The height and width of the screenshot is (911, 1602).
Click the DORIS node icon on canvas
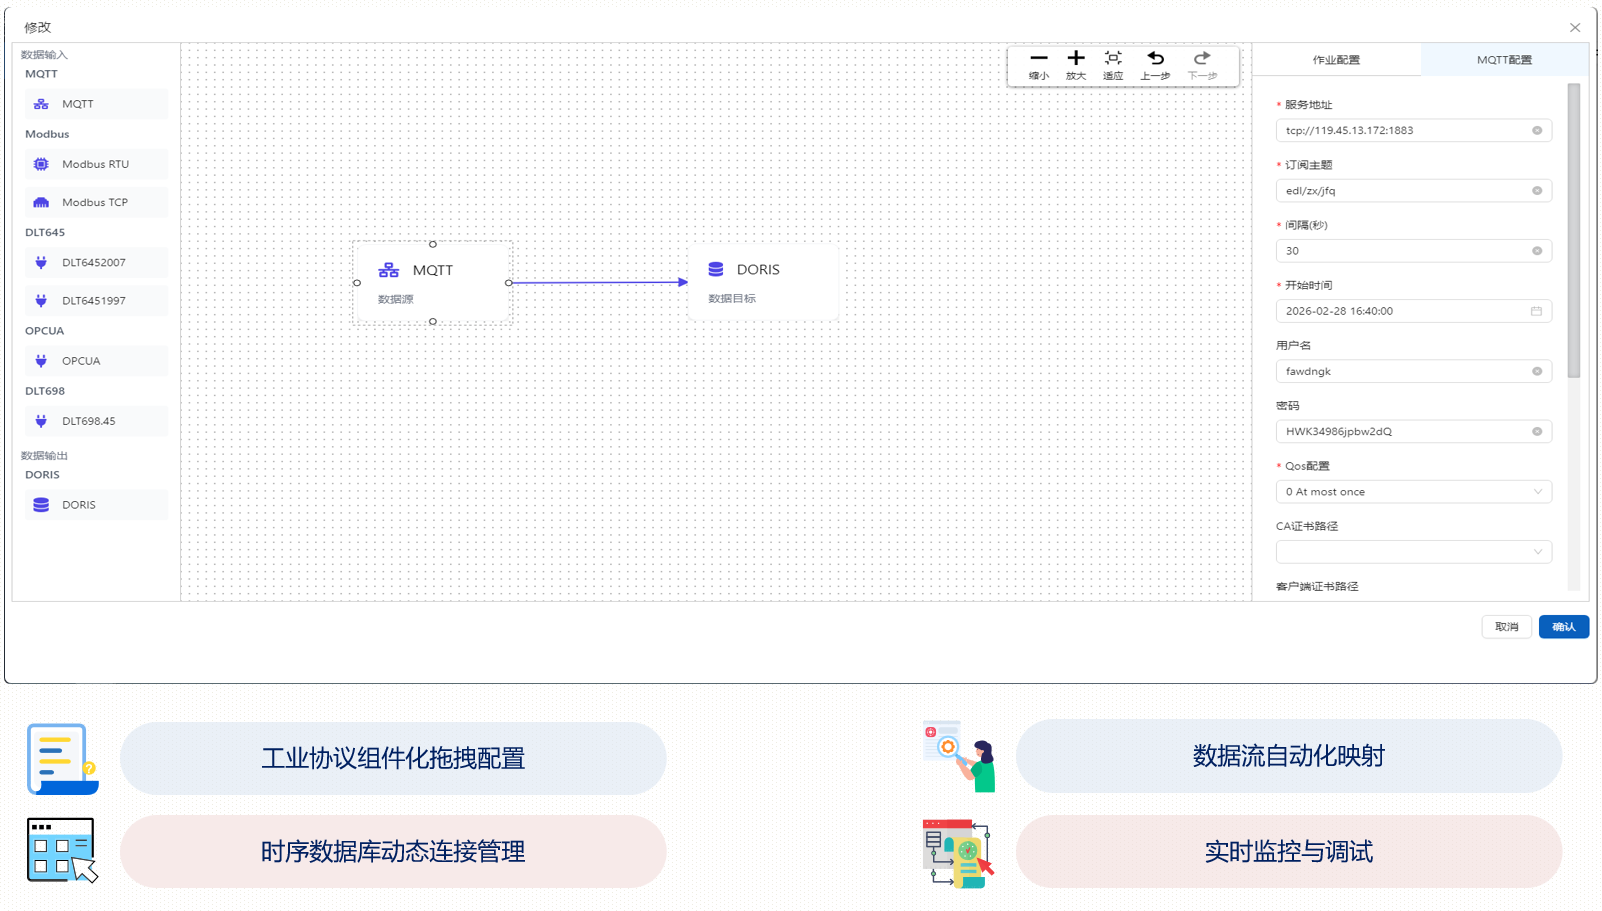pyautogui.click(x=716, y=269)
